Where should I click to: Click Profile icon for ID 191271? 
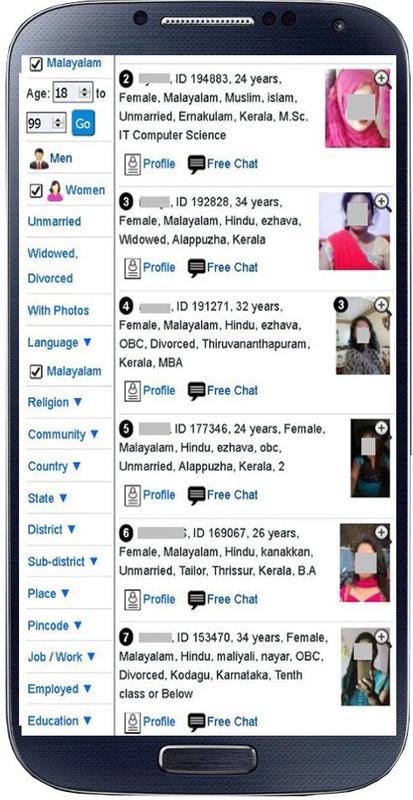tap(133, 391)
